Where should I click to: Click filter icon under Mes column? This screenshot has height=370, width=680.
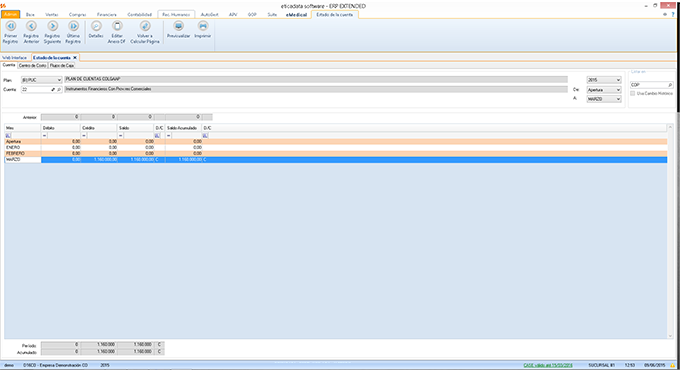tap(8, 136)
